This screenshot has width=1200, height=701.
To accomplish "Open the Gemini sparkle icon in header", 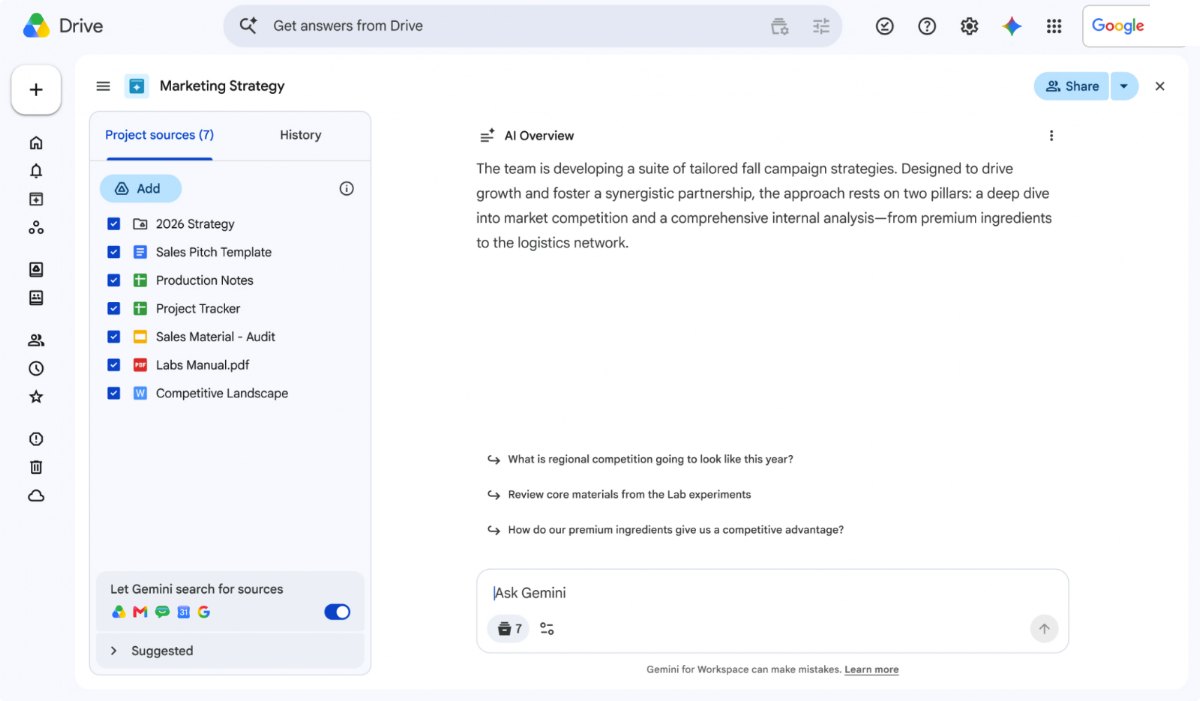I will 1012,27.
